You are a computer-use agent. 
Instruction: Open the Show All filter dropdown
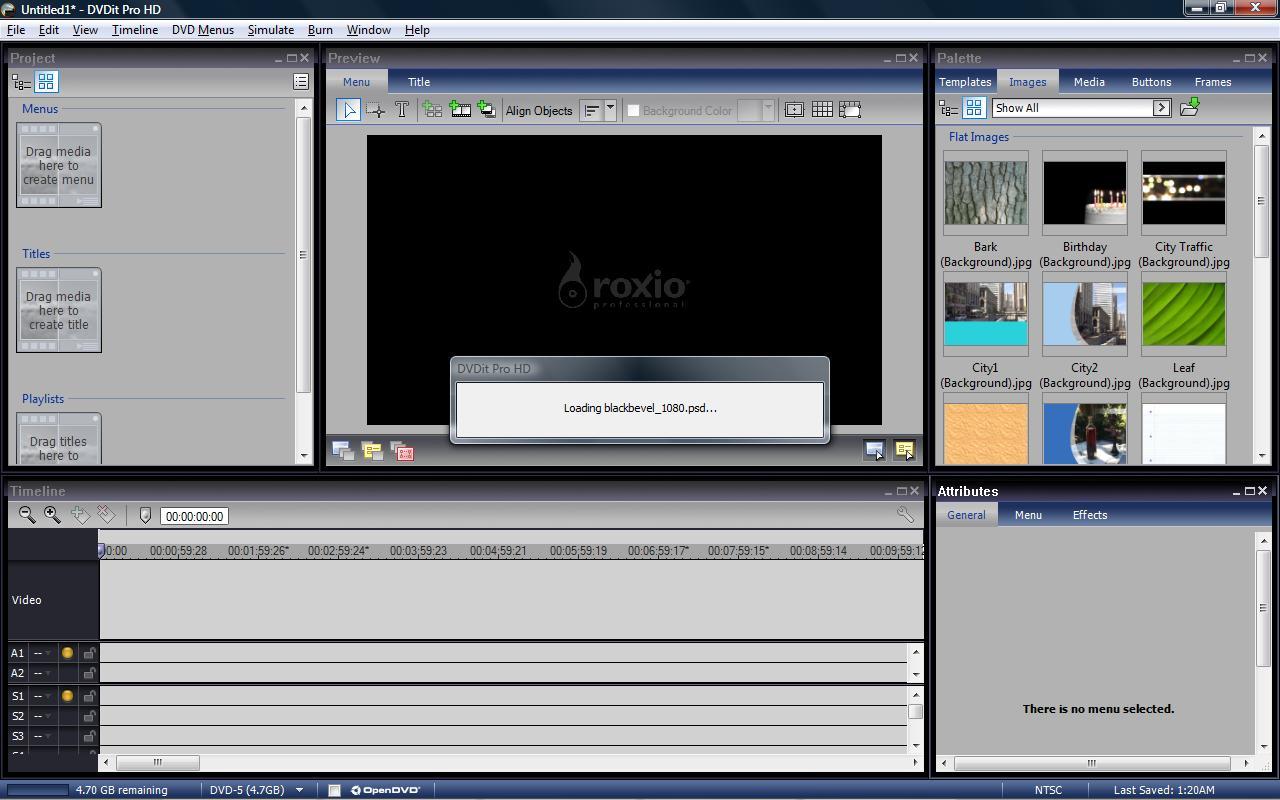point(1162,108)
